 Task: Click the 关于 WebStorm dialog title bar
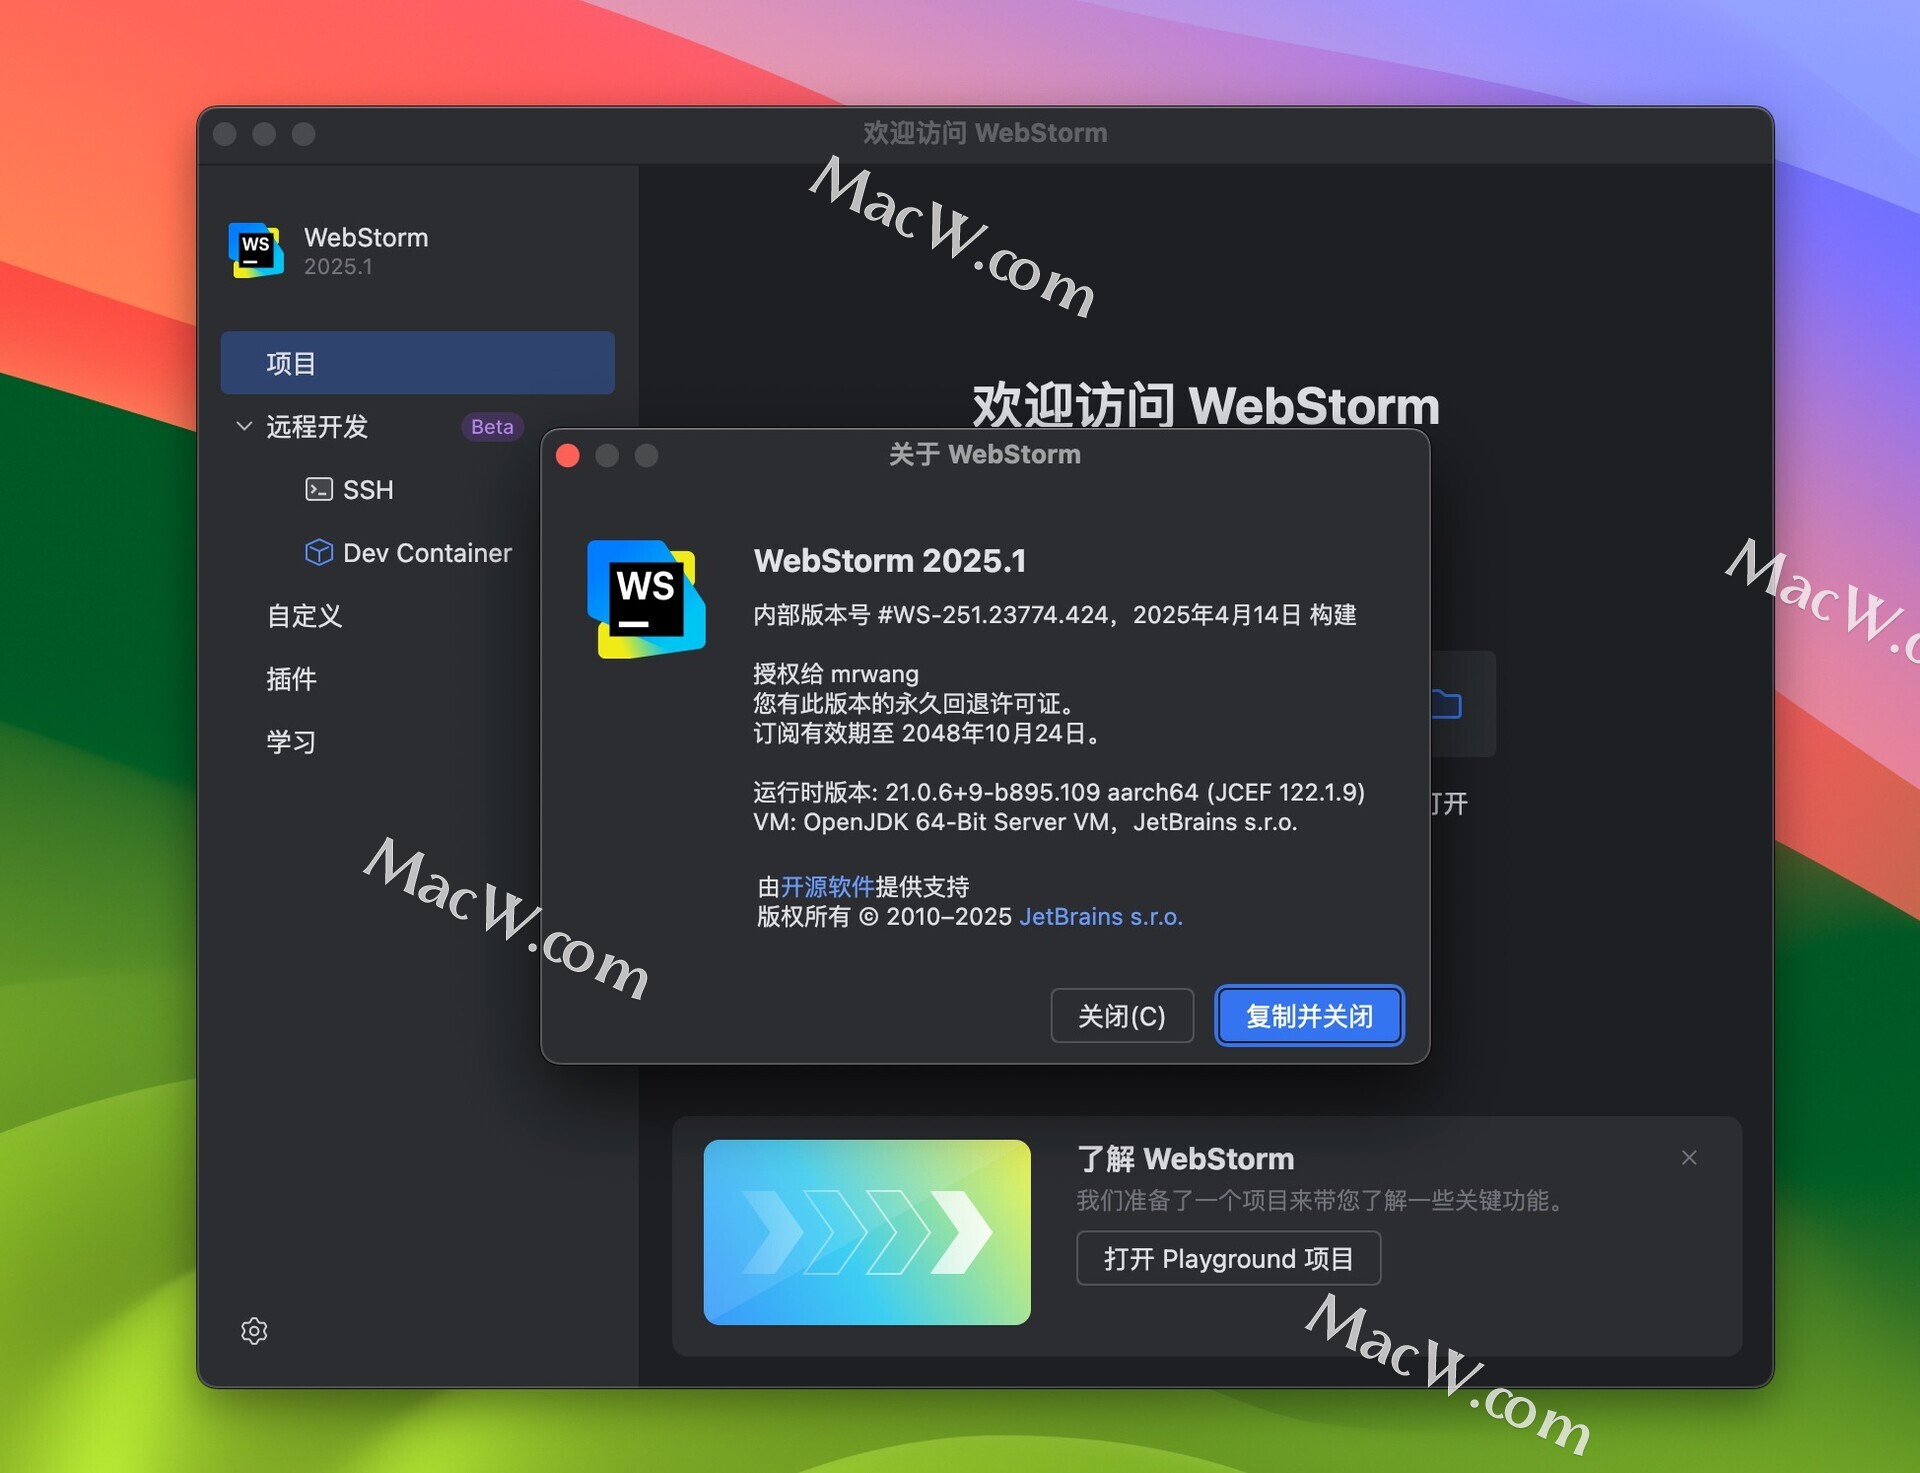coord(985,455)
